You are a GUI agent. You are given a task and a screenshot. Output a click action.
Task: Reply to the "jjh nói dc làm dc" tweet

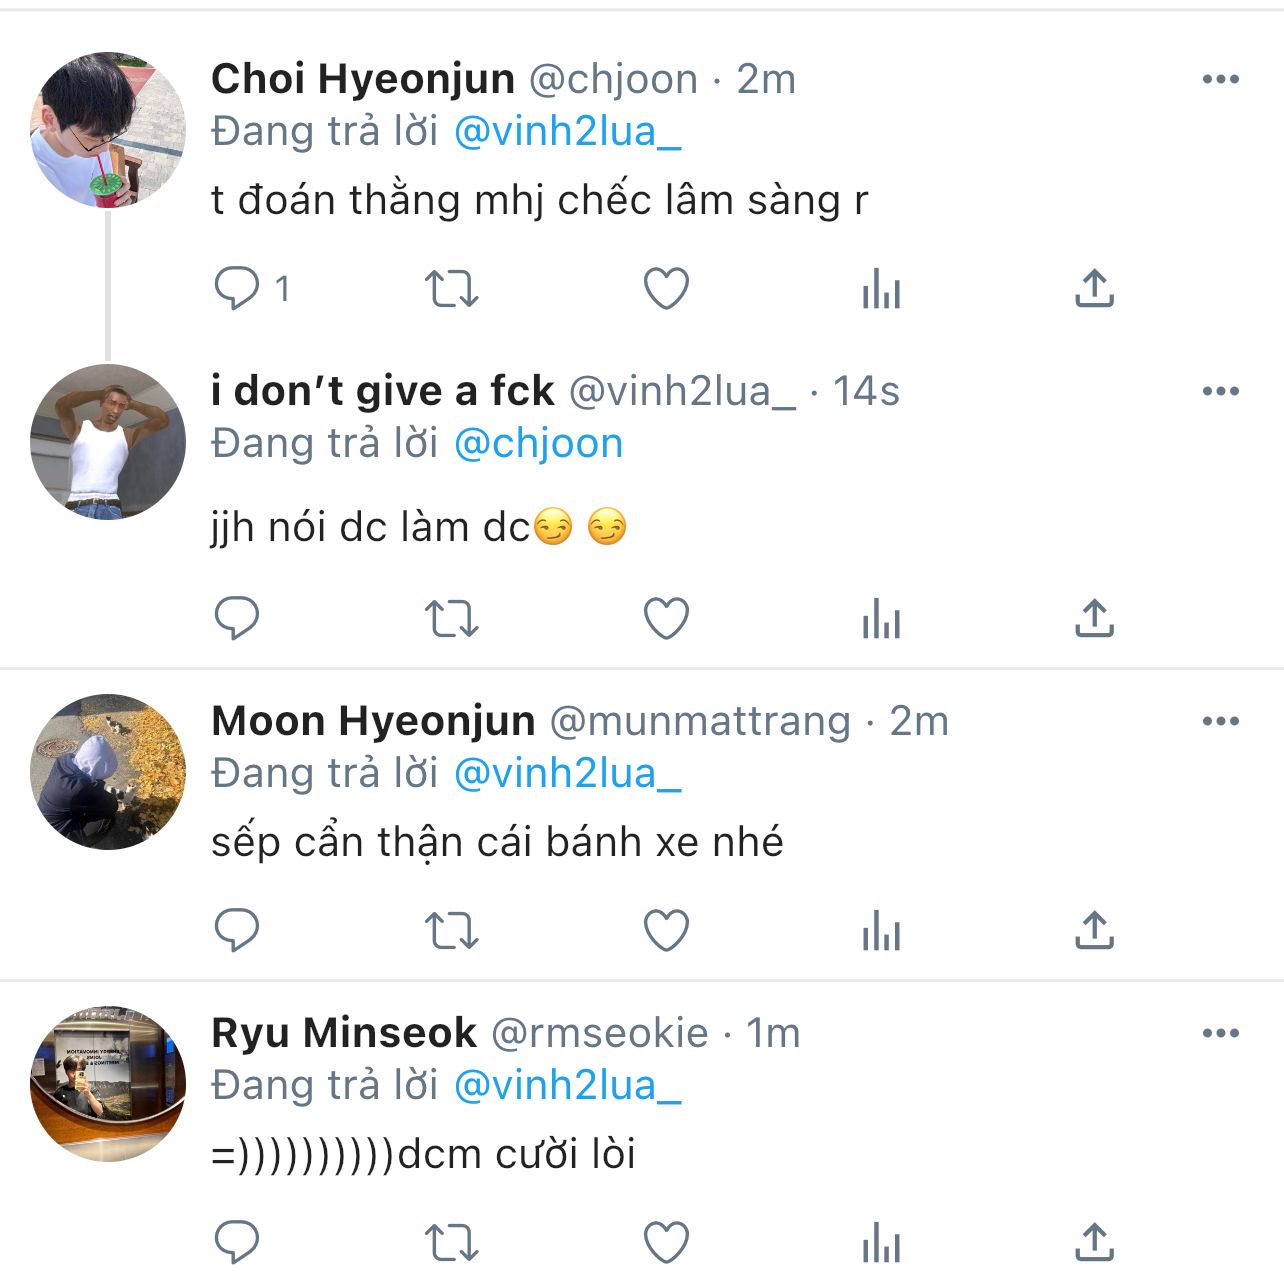tap(237, 618)
